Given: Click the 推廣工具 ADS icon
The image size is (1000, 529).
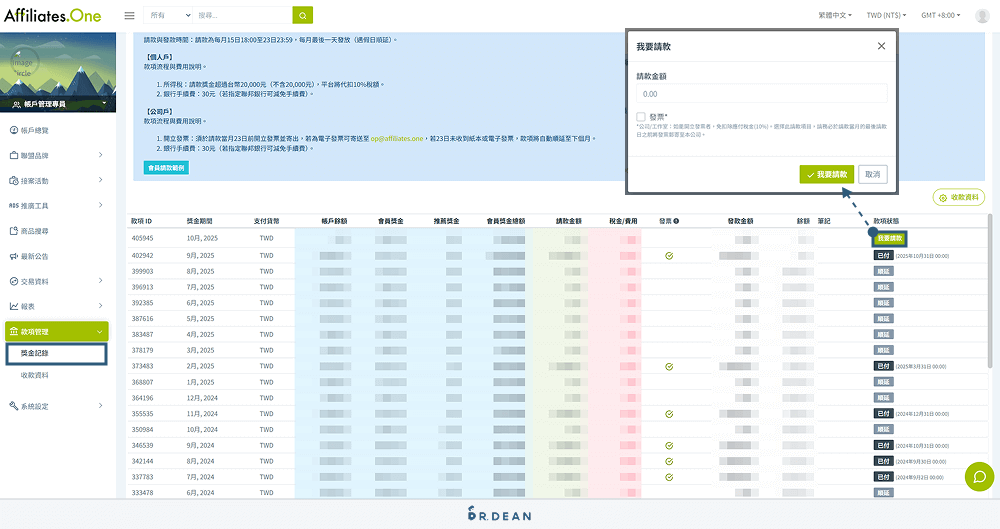Looking at the screenshot, I should (x=13, y=205).
